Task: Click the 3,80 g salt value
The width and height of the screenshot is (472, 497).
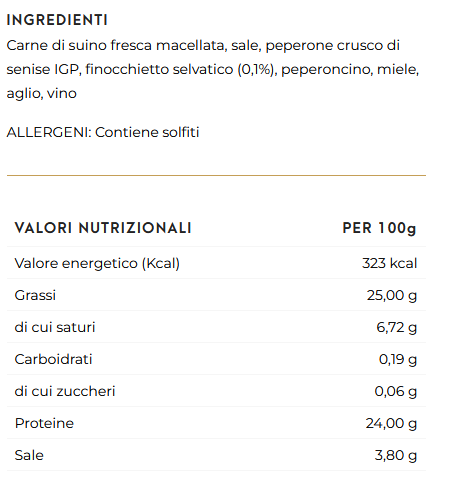Action: tap(396, 456)
